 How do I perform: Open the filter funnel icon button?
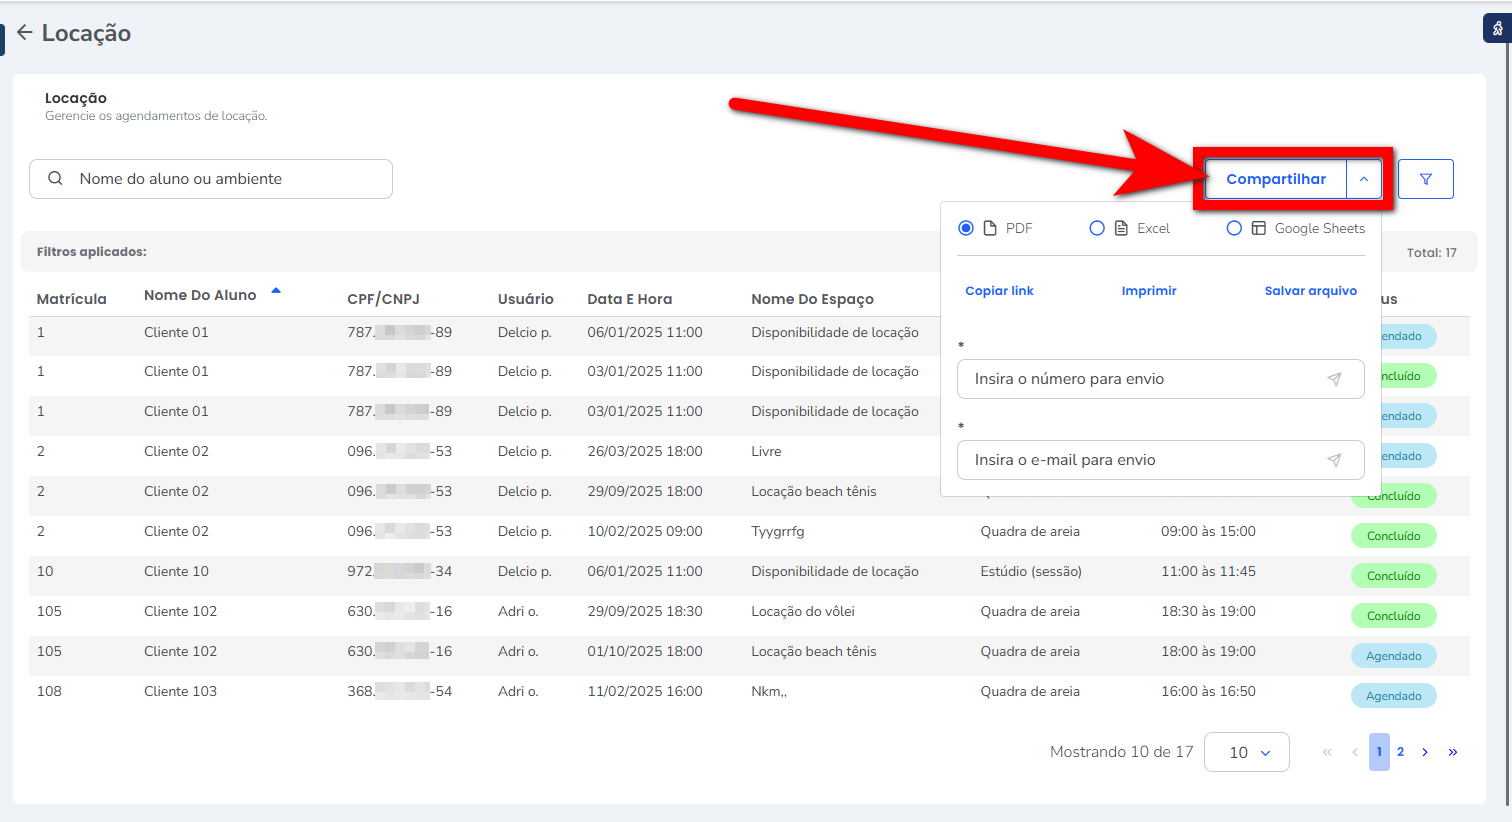1425,179
